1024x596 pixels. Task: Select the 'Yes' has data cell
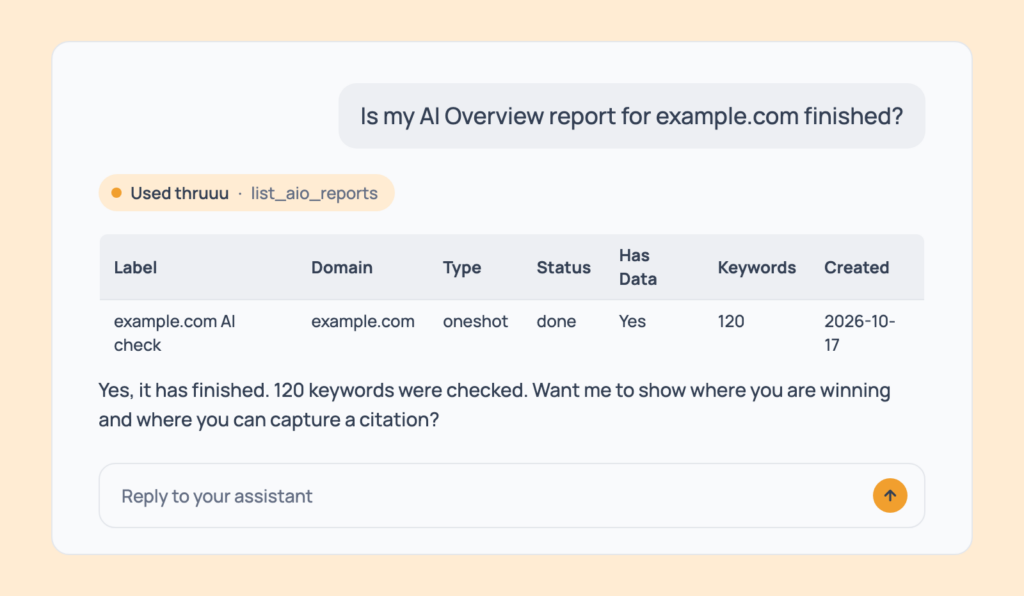(632, 321)
